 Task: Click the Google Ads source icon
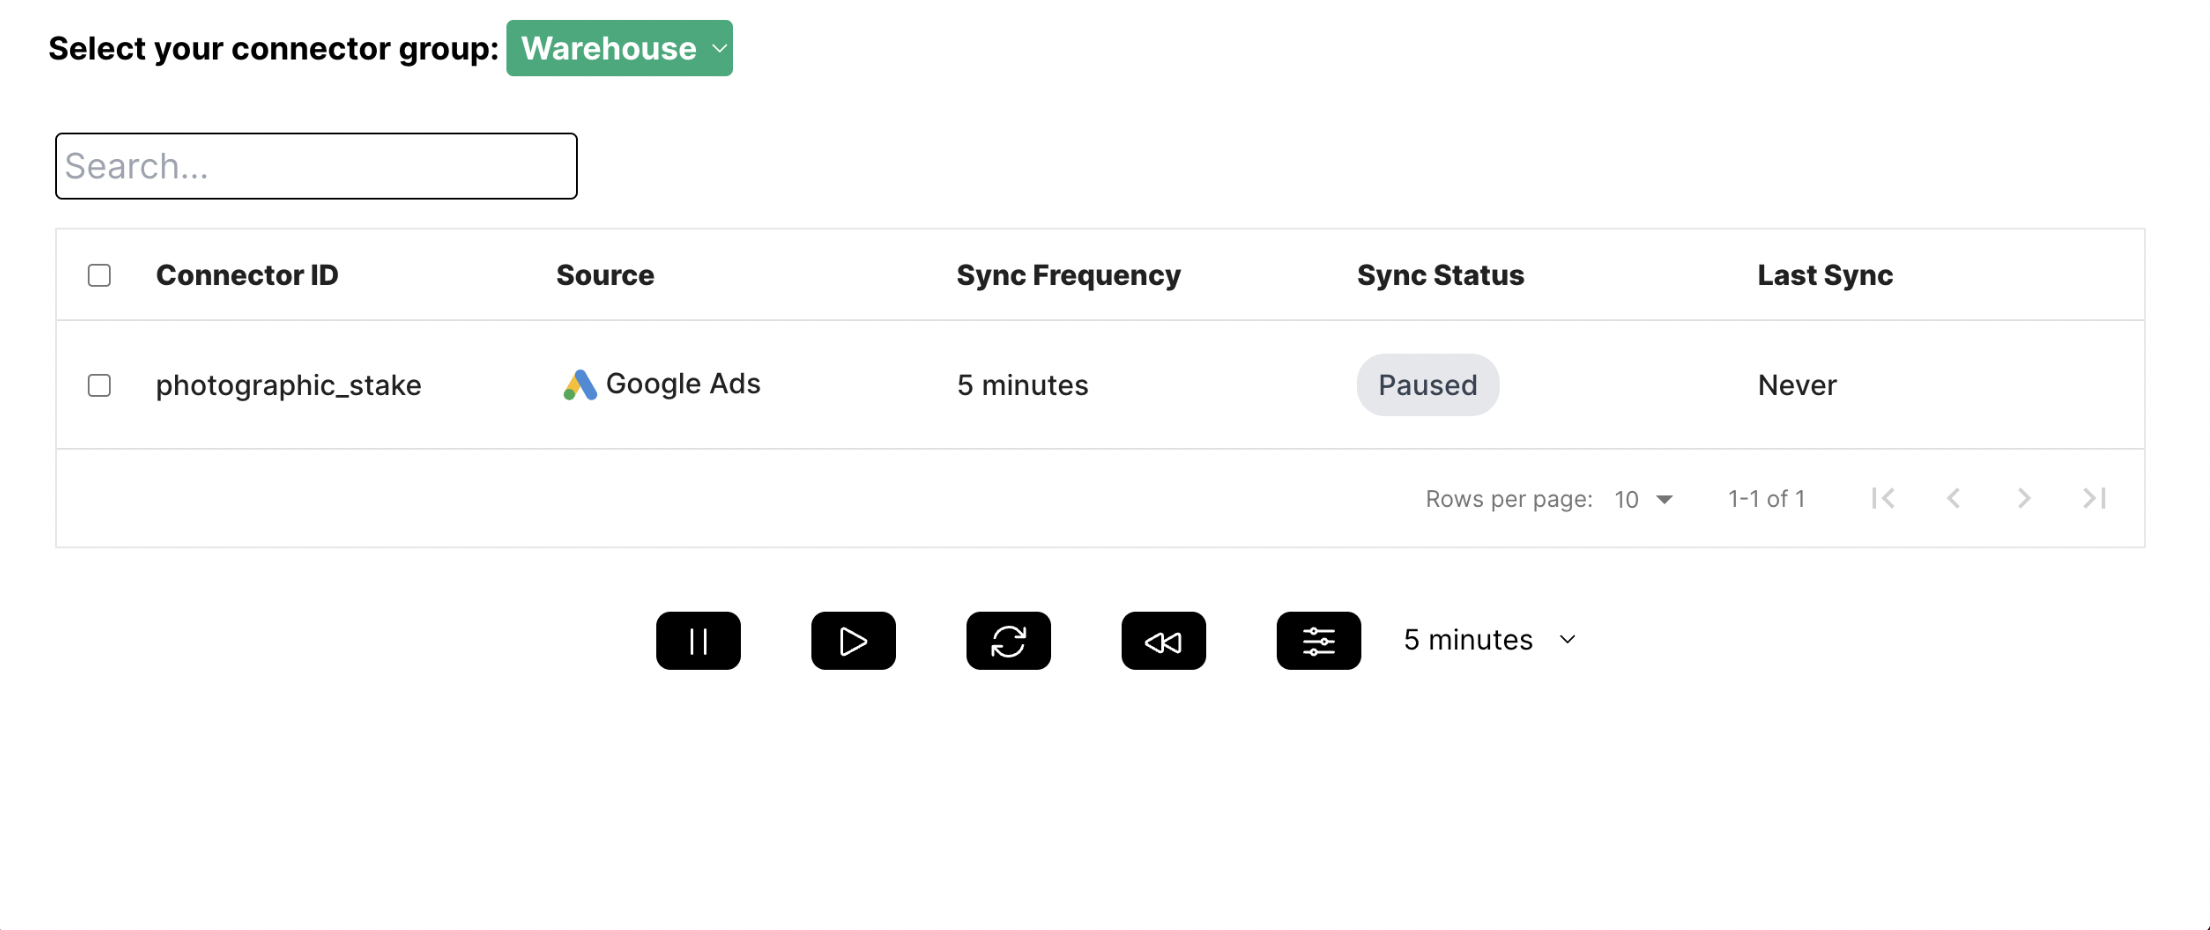pos(580,385)
